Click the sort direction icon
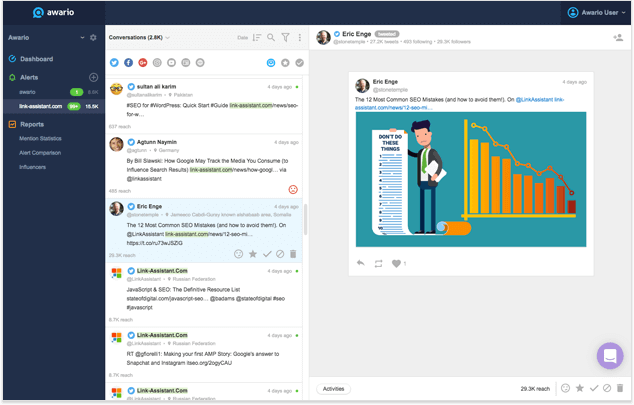634x405 pixels. pyautogui.click(x=257, y=38)
